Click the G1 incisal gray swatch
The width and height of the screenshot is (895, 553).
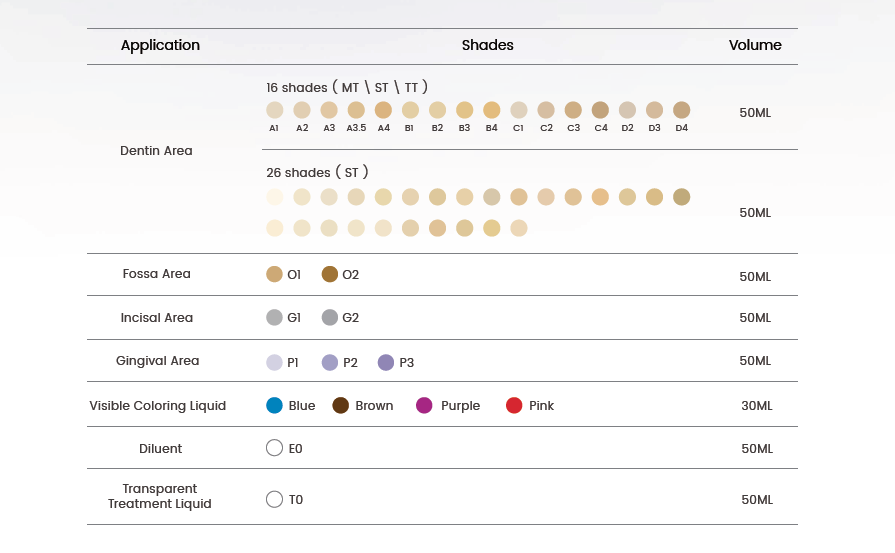(x=275, y=317)
